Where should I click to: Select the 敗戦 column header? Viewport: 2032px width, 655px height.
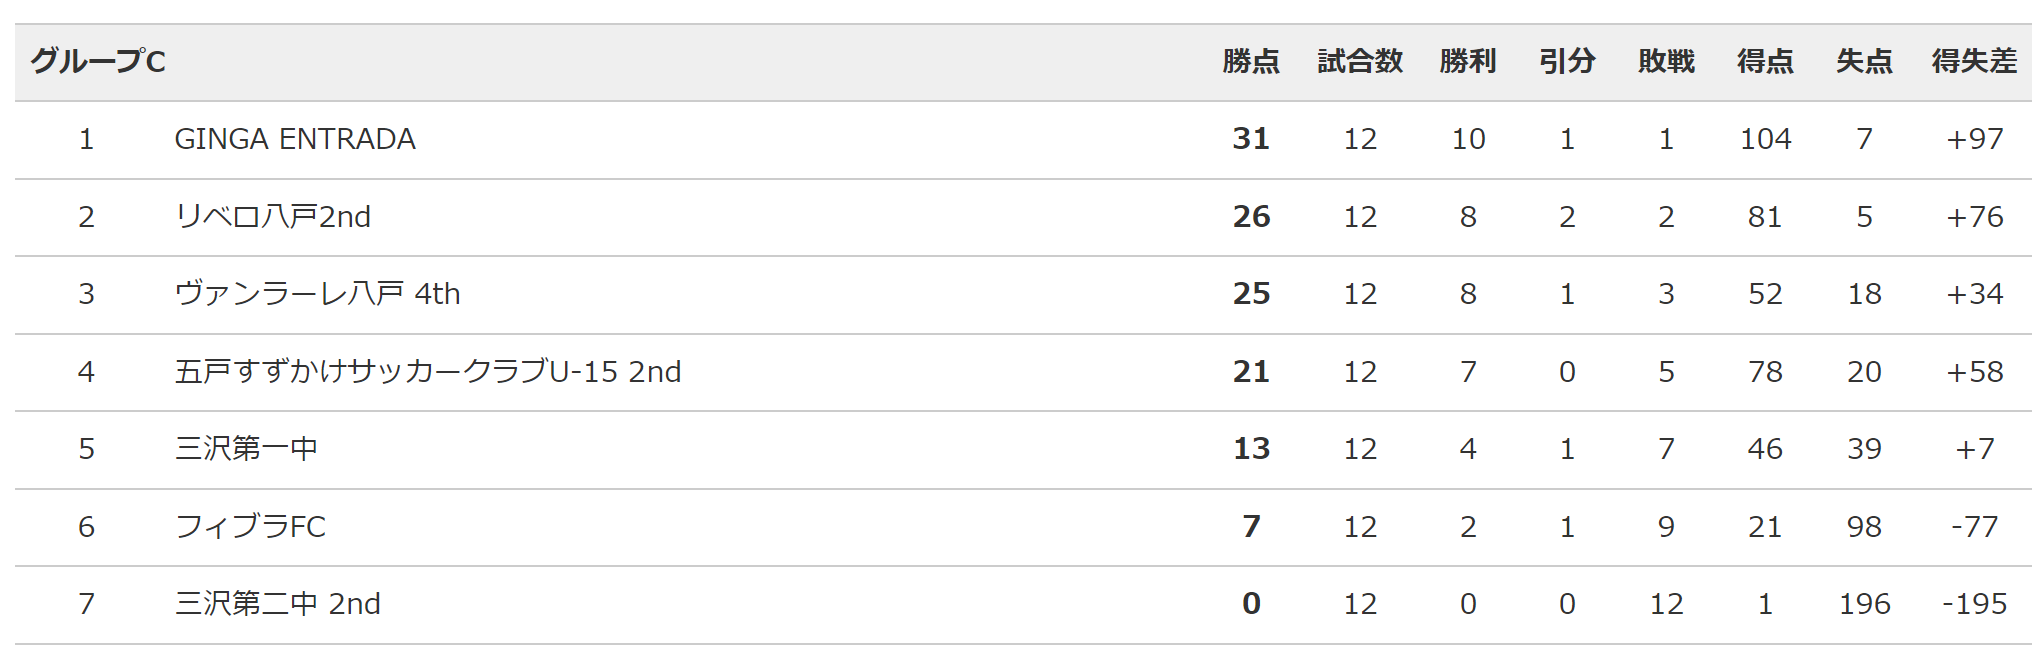pos(1666,62)
